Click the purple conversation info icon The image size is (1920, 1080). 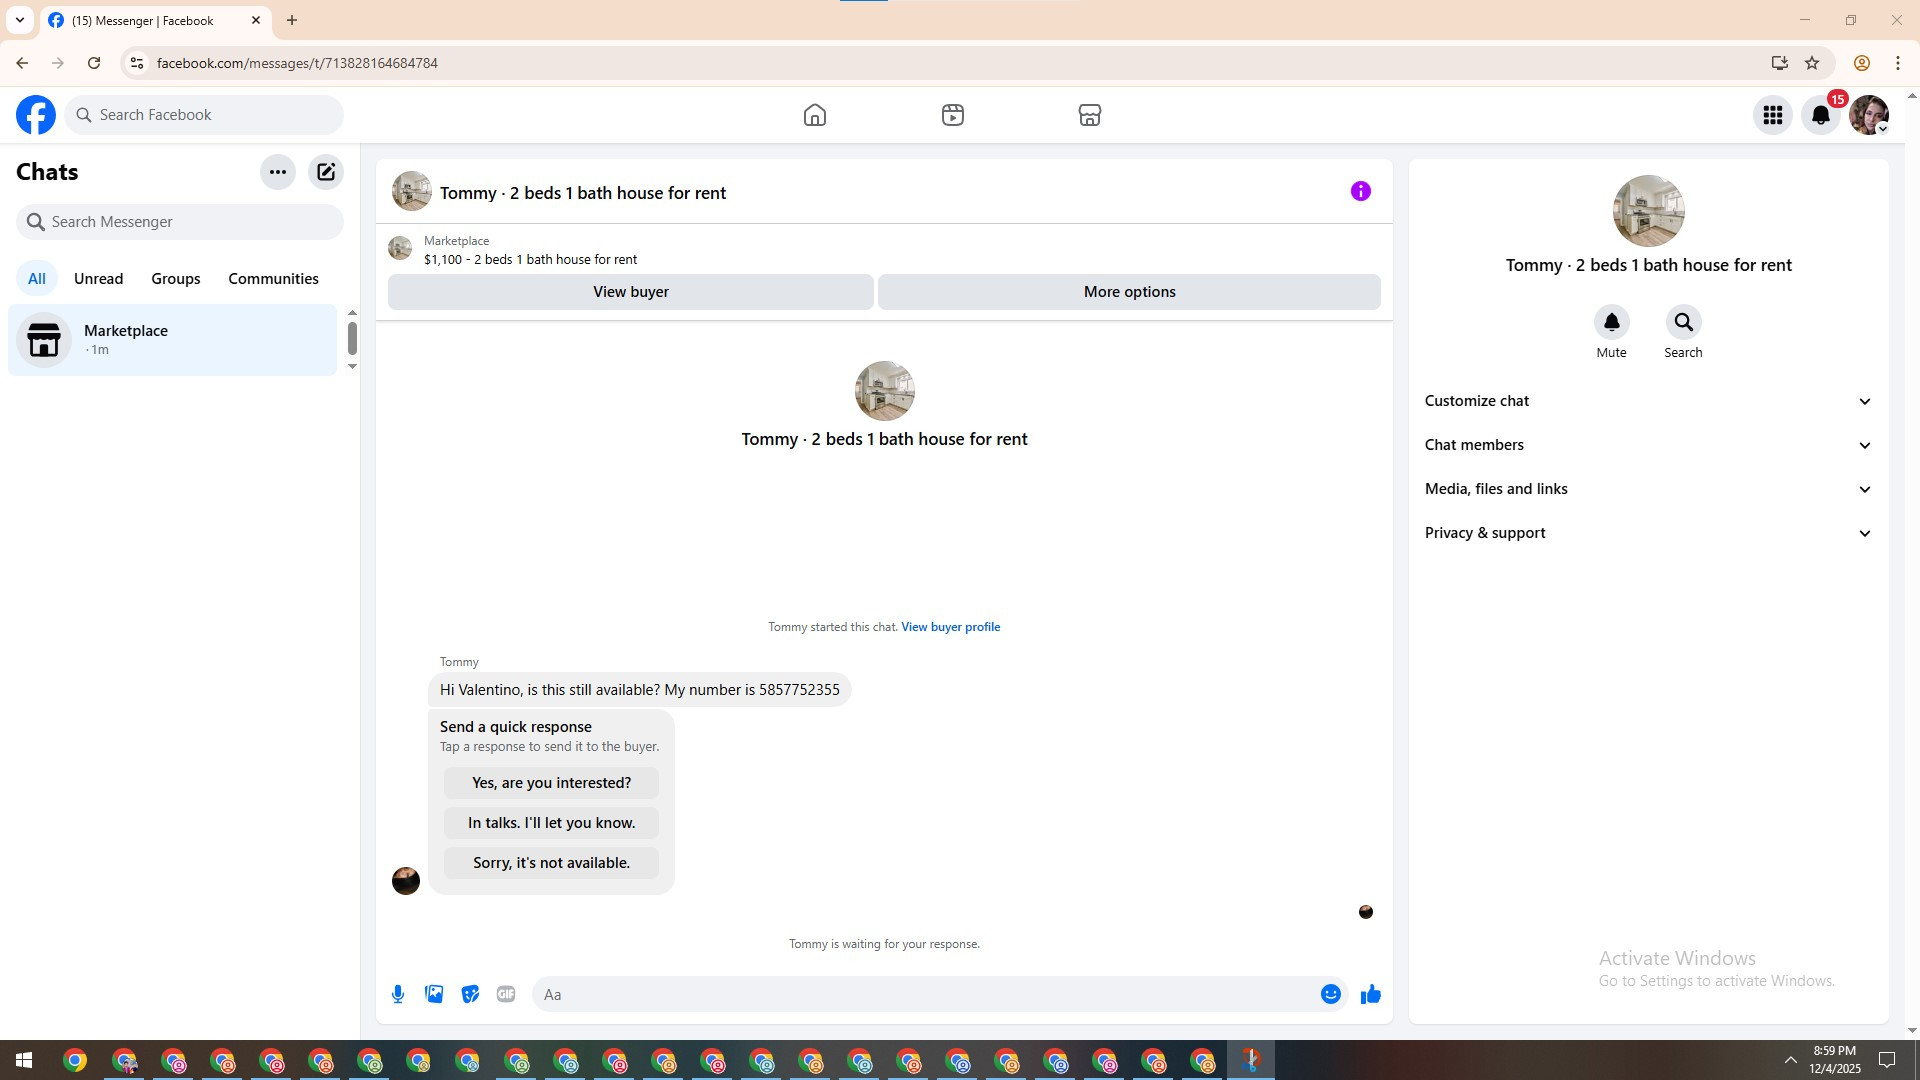tap(1360, 191)
